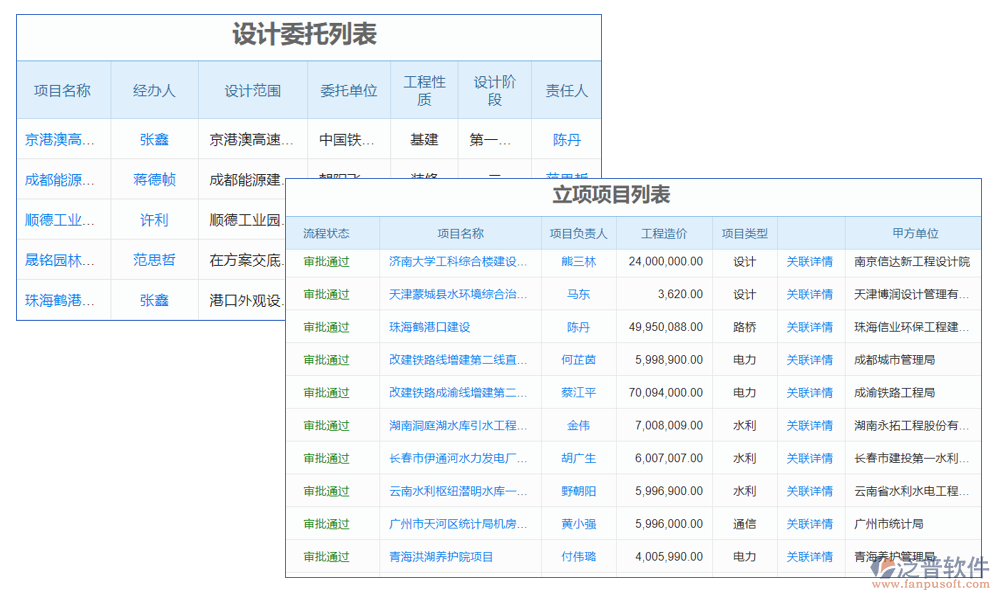Click the 工程造价 column header
Image resolution: width=1000 pixels, height=600 pixels.
(664, 233)
